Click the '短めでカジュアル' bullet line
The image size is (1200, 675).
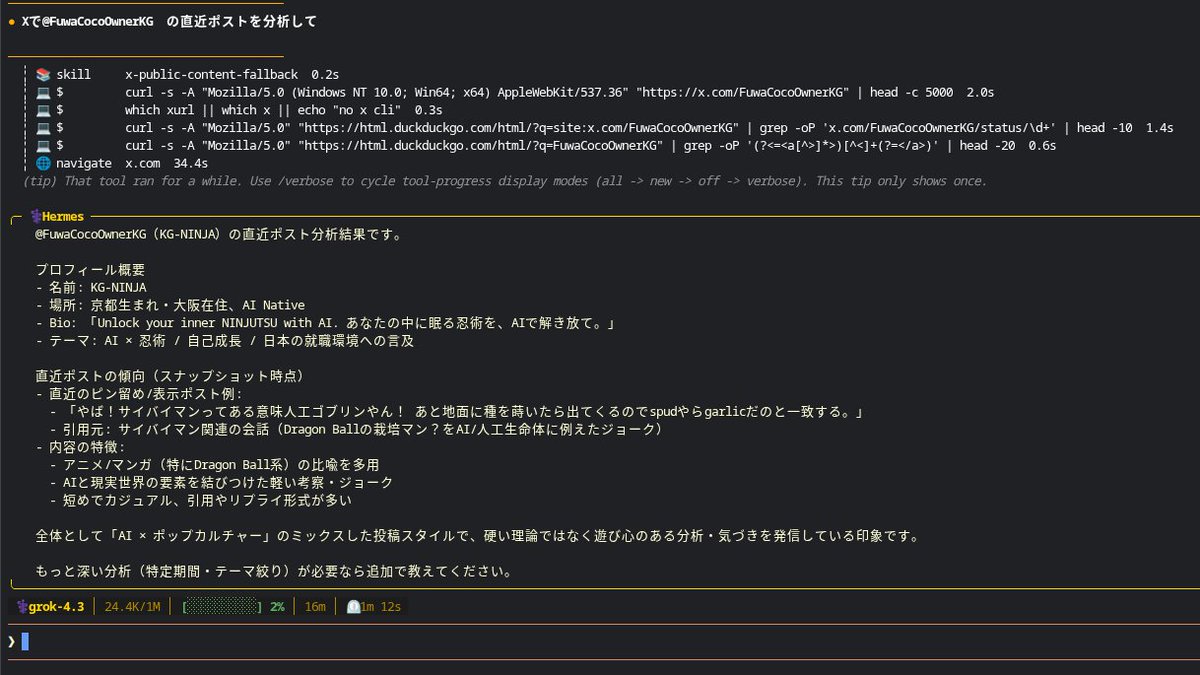tap(200, 500)
